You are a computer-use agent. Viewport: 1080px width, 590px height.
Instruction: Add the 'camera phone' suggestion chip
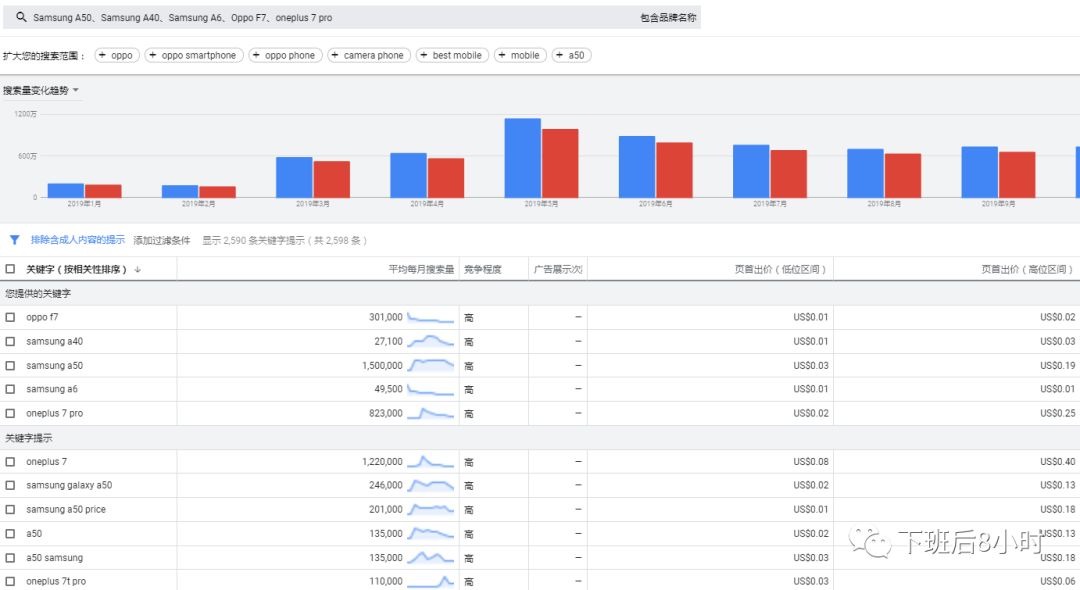369,55
